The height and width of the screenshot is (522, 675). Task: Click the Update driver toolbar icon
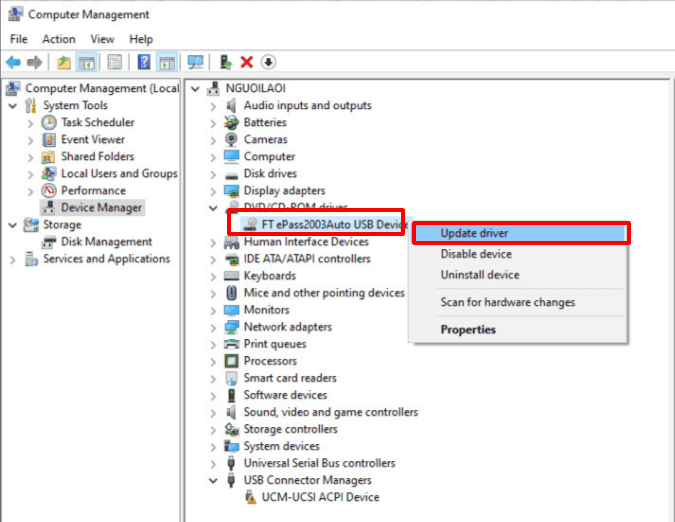(x=226, y=62)
